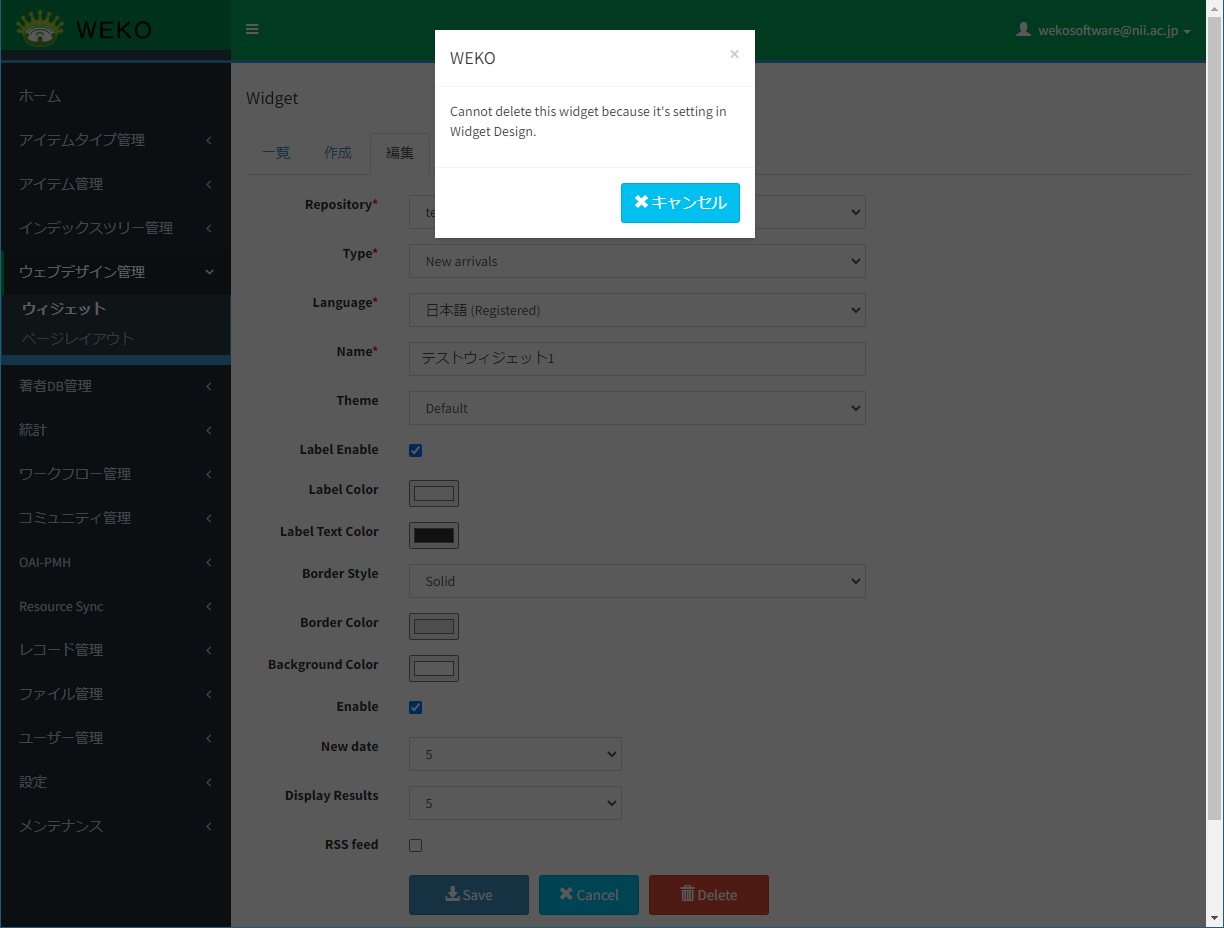Switch to the 一覧 tab
The image size is (1224, 928).
pos(276,153)
